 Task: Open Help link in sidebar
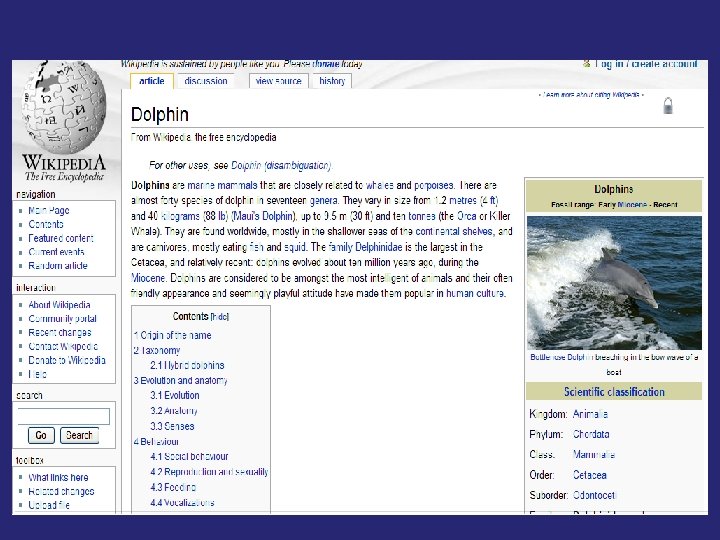[37, 374]
